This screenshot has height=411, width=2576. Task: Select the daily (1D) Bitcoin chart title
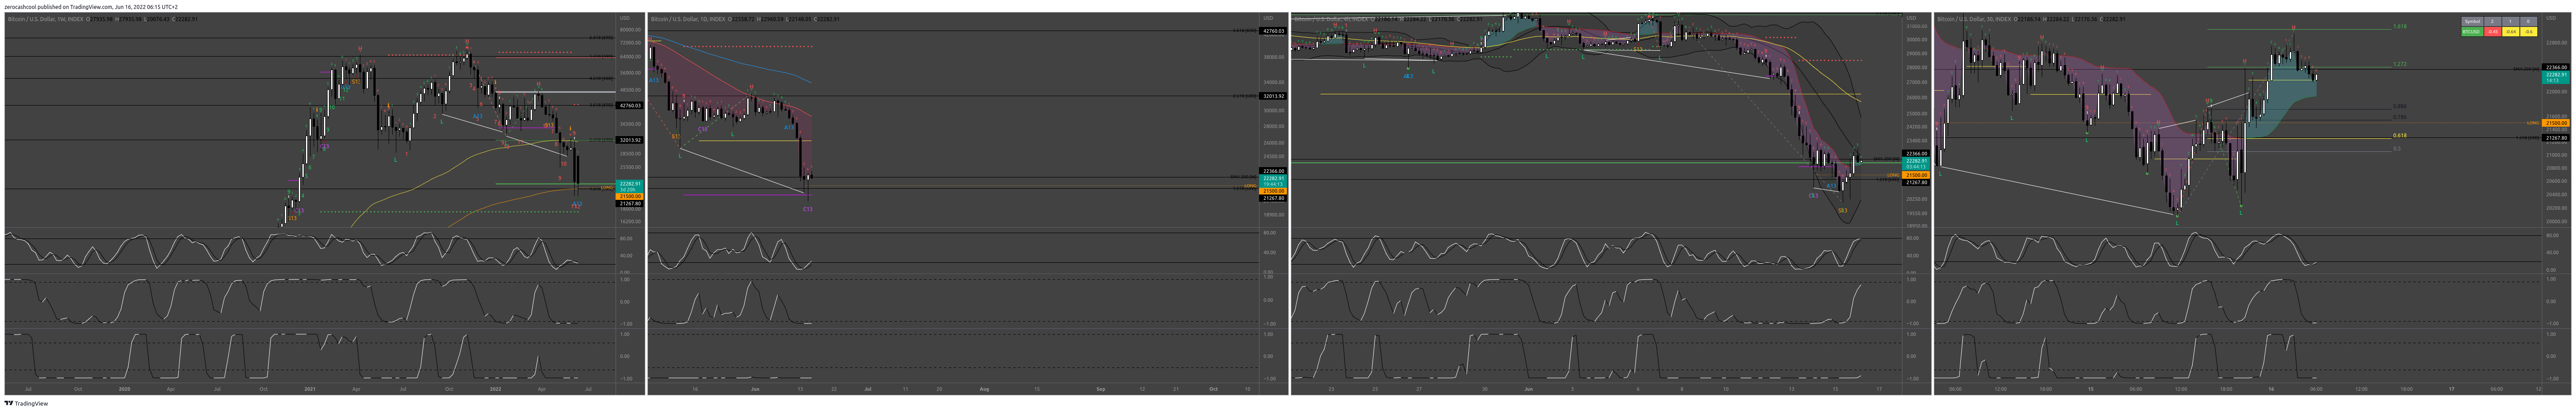pos(688,19)
